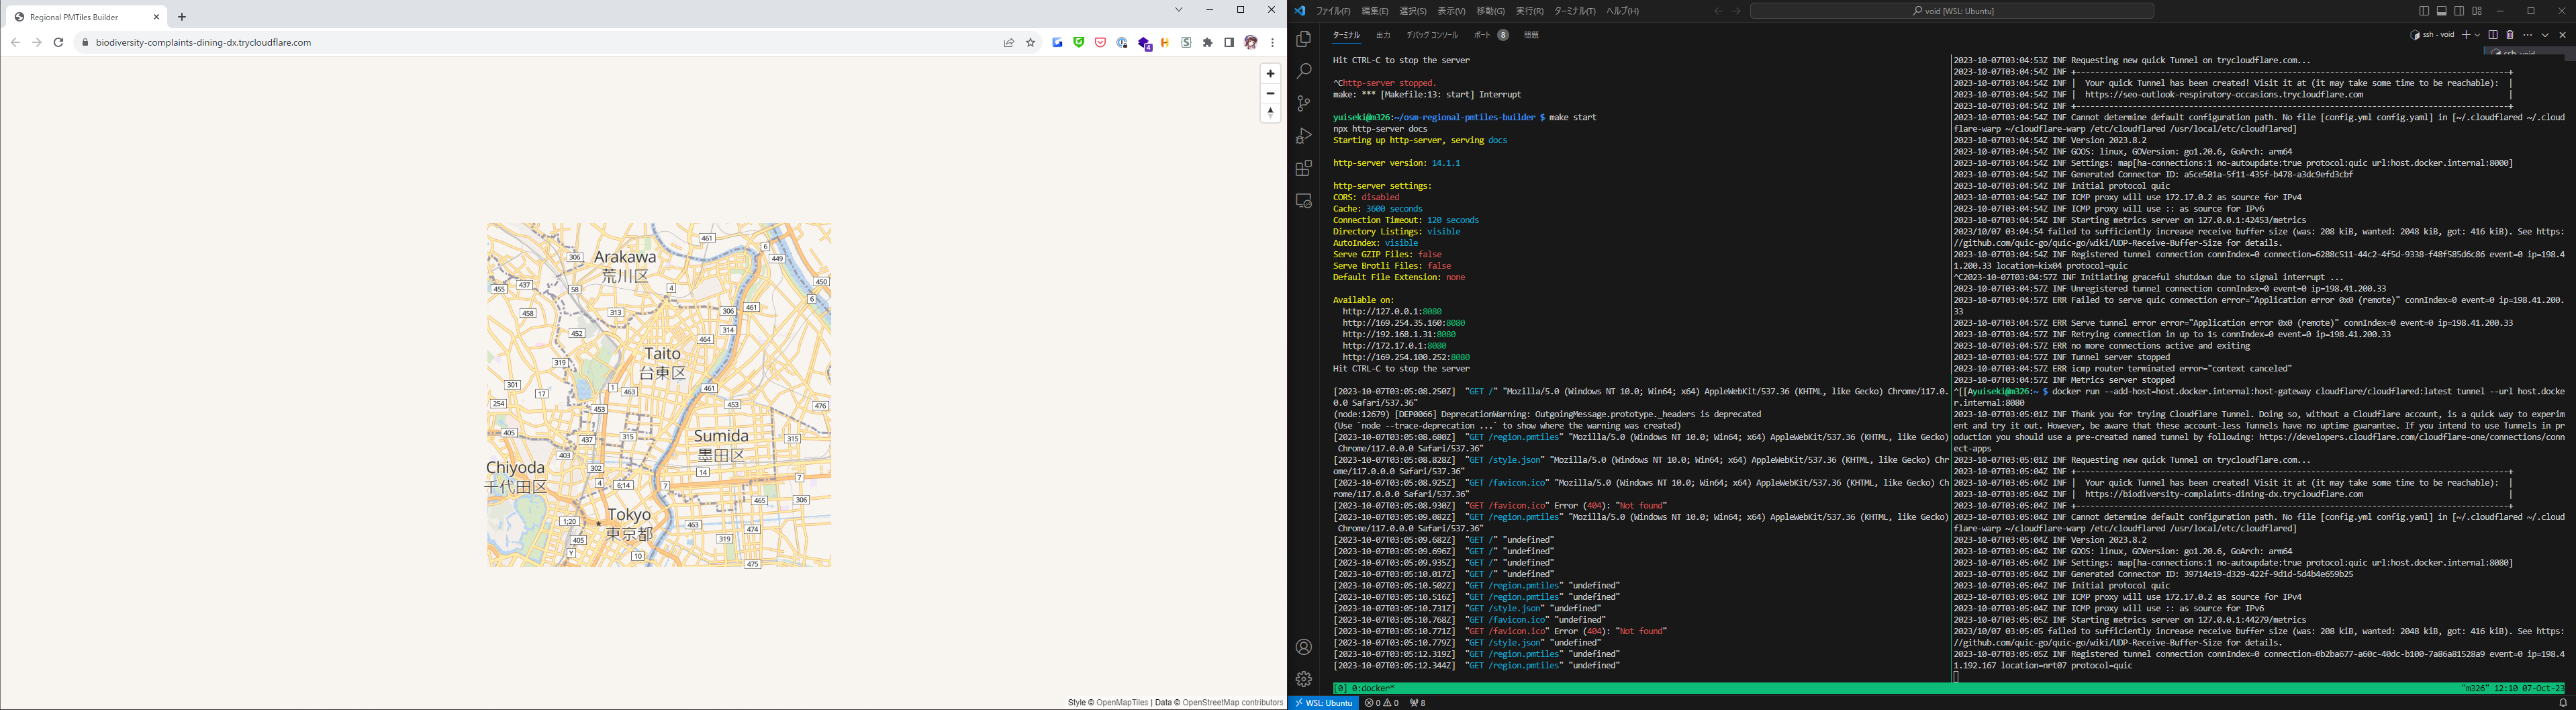Add new terminal with plus button

[x=2466, y=35]
